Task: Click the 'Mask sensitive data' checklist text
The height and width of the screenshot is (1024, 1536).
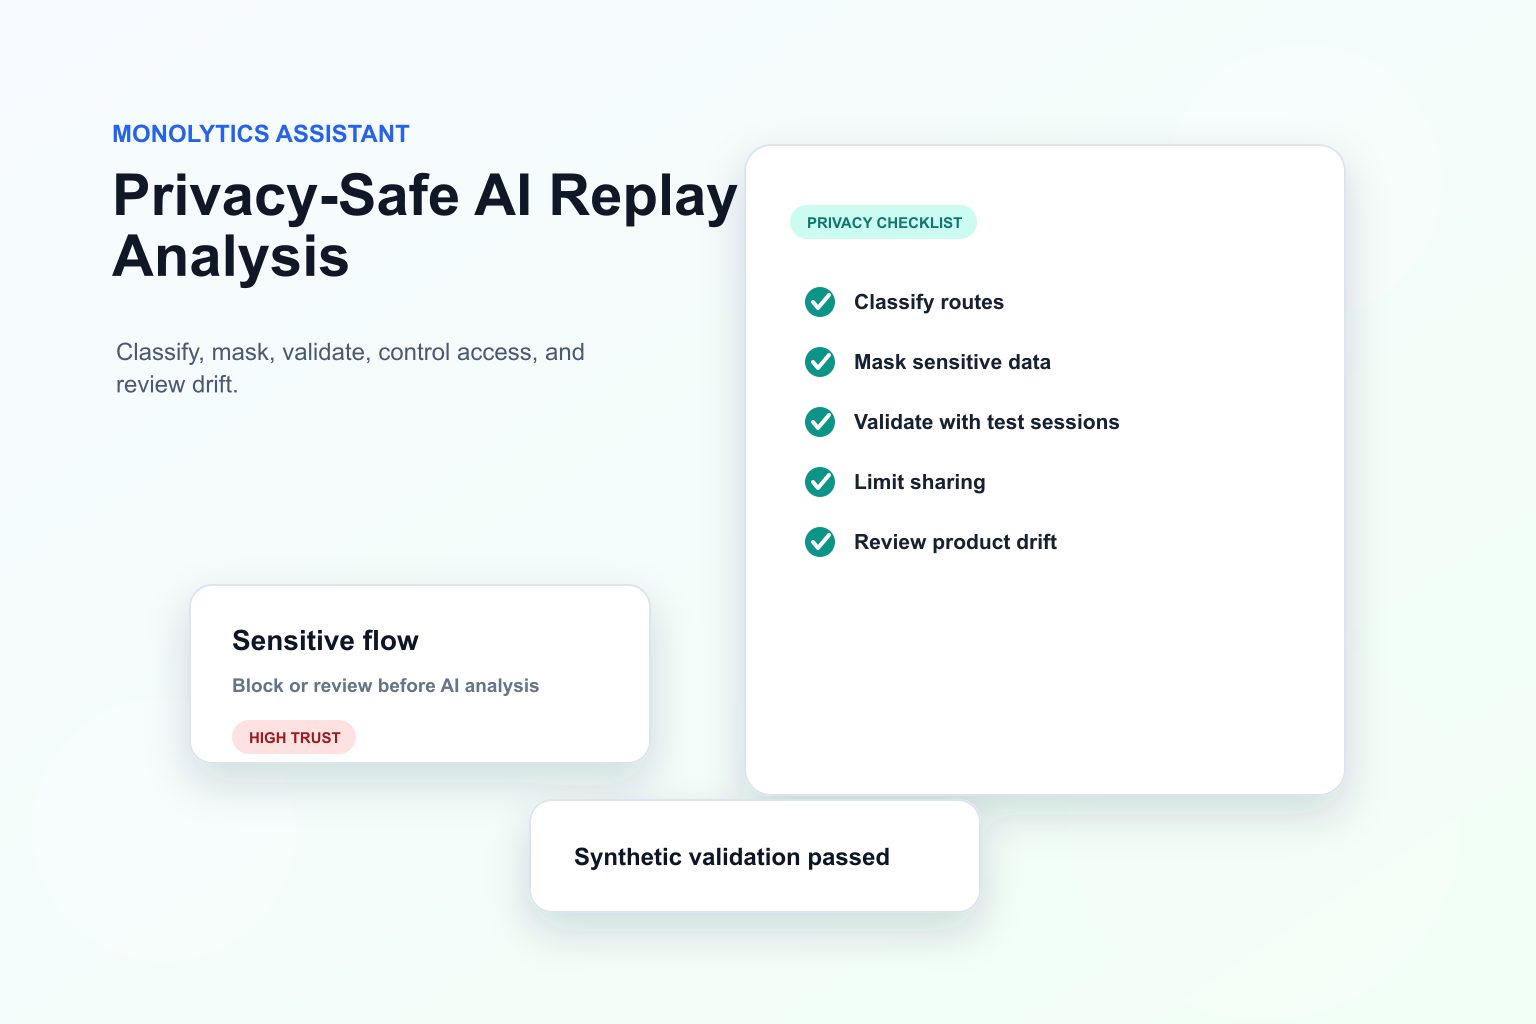Action: 952,362
